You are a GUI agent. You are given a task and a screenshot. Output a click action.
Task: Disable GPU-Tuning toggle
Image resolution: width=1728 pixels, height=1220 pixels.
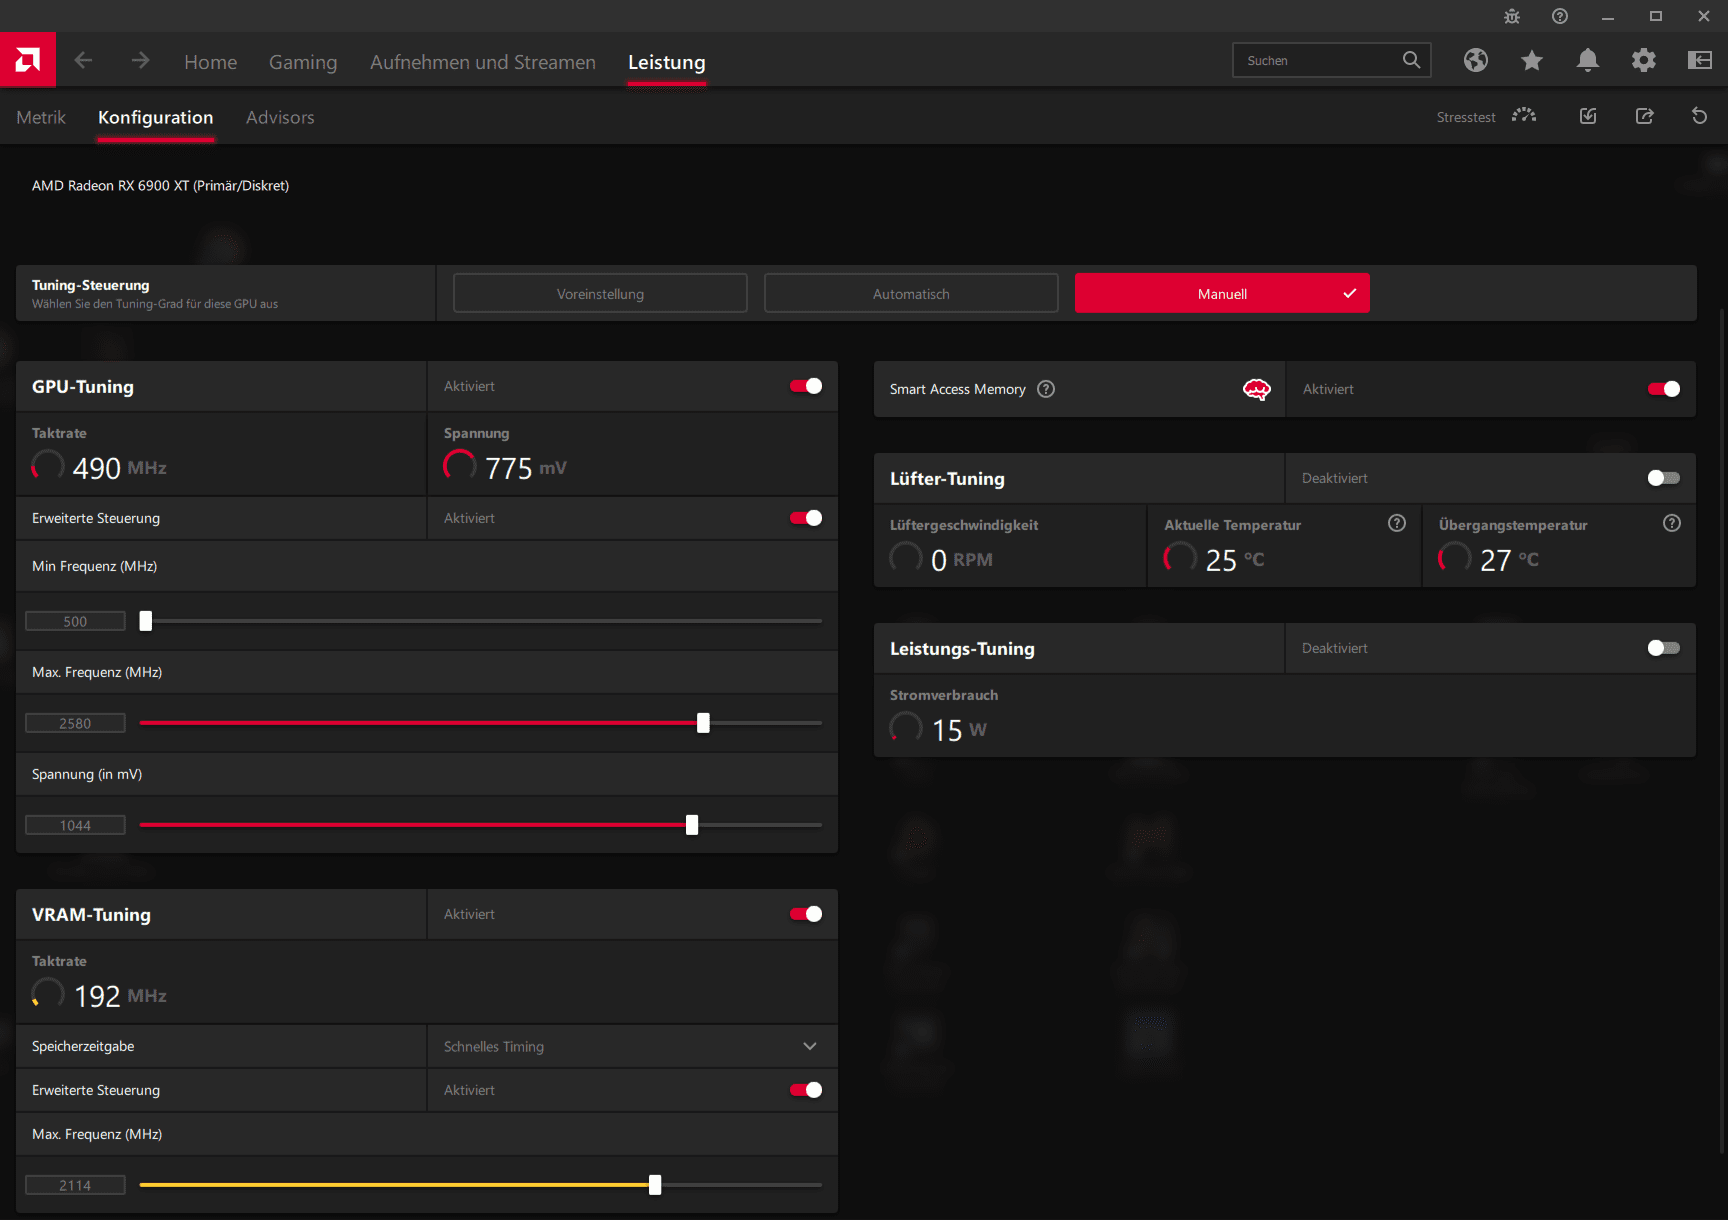tap(806, 386)
